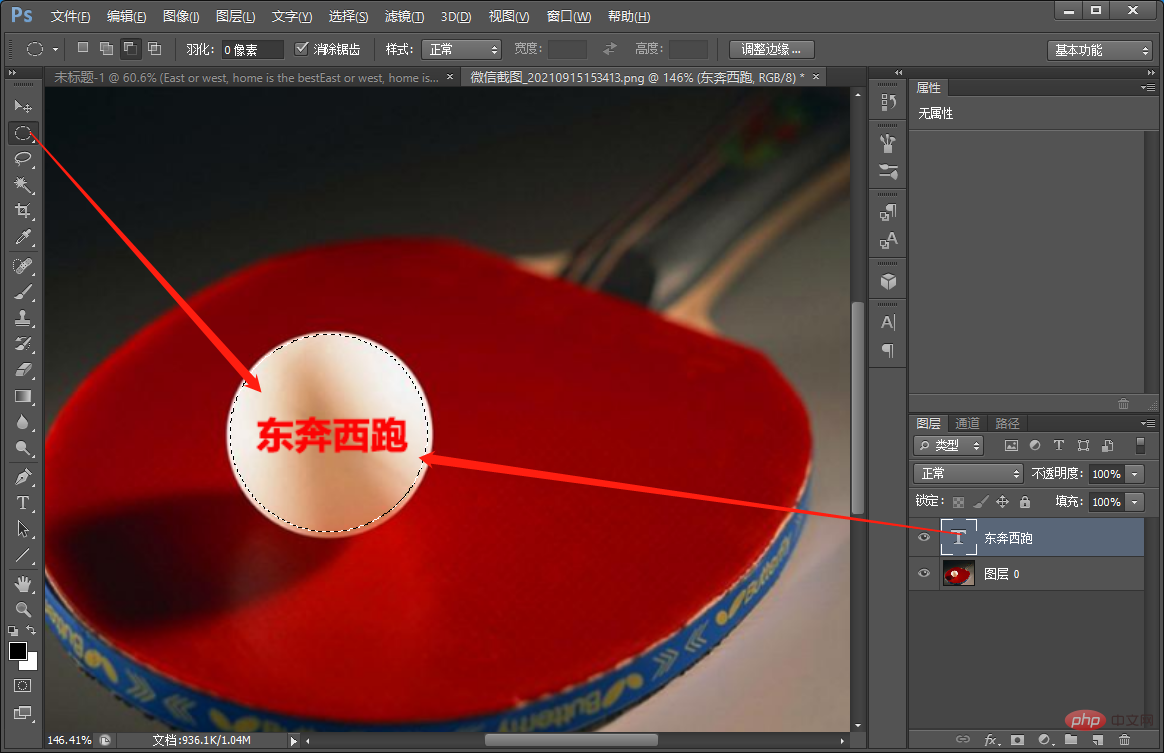Open the 文件(F) menu
The image size is (1164, 753).
(71, 16)
